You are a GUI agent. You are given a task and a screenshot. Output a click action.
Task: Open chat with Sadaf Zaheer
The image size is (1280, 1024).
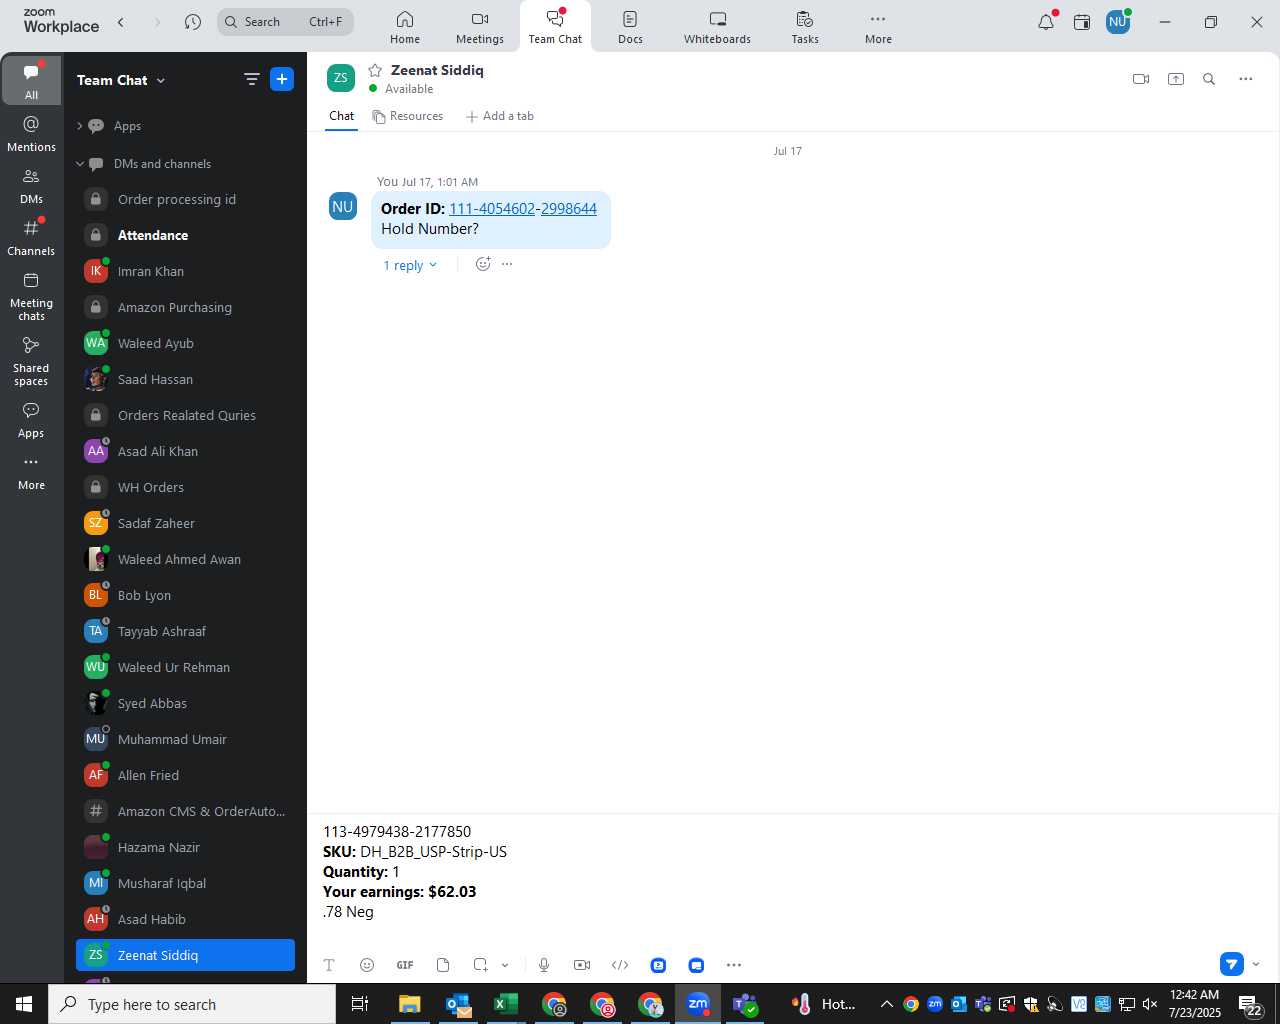(x=186, y=523)
